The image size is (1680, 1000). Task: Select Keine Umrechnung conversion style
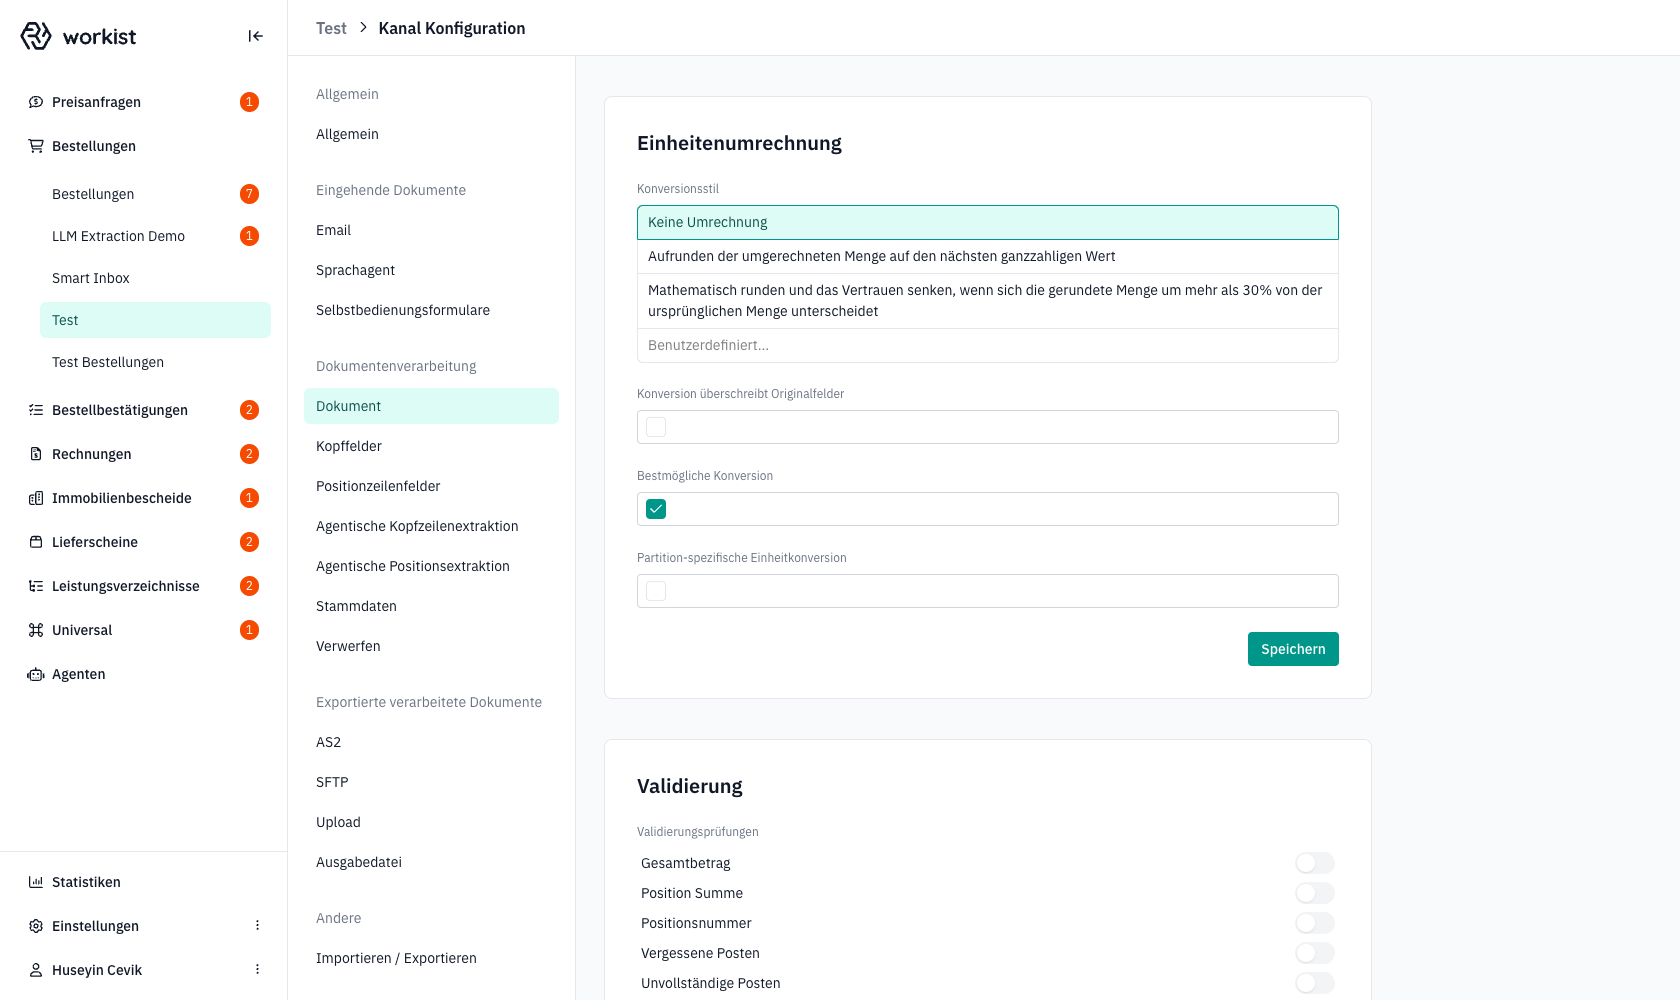[988, 222]
